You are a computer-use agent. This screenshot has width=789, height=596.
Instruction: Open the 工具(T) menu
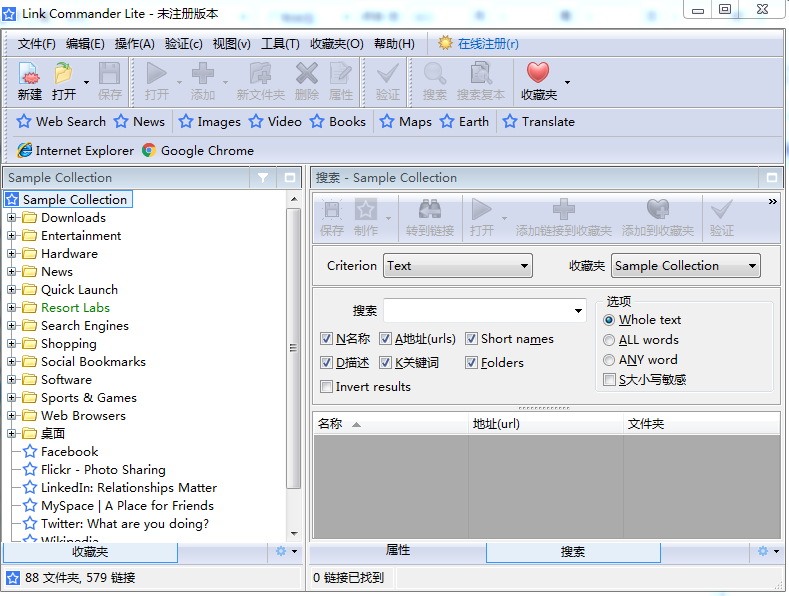point(280,44)
